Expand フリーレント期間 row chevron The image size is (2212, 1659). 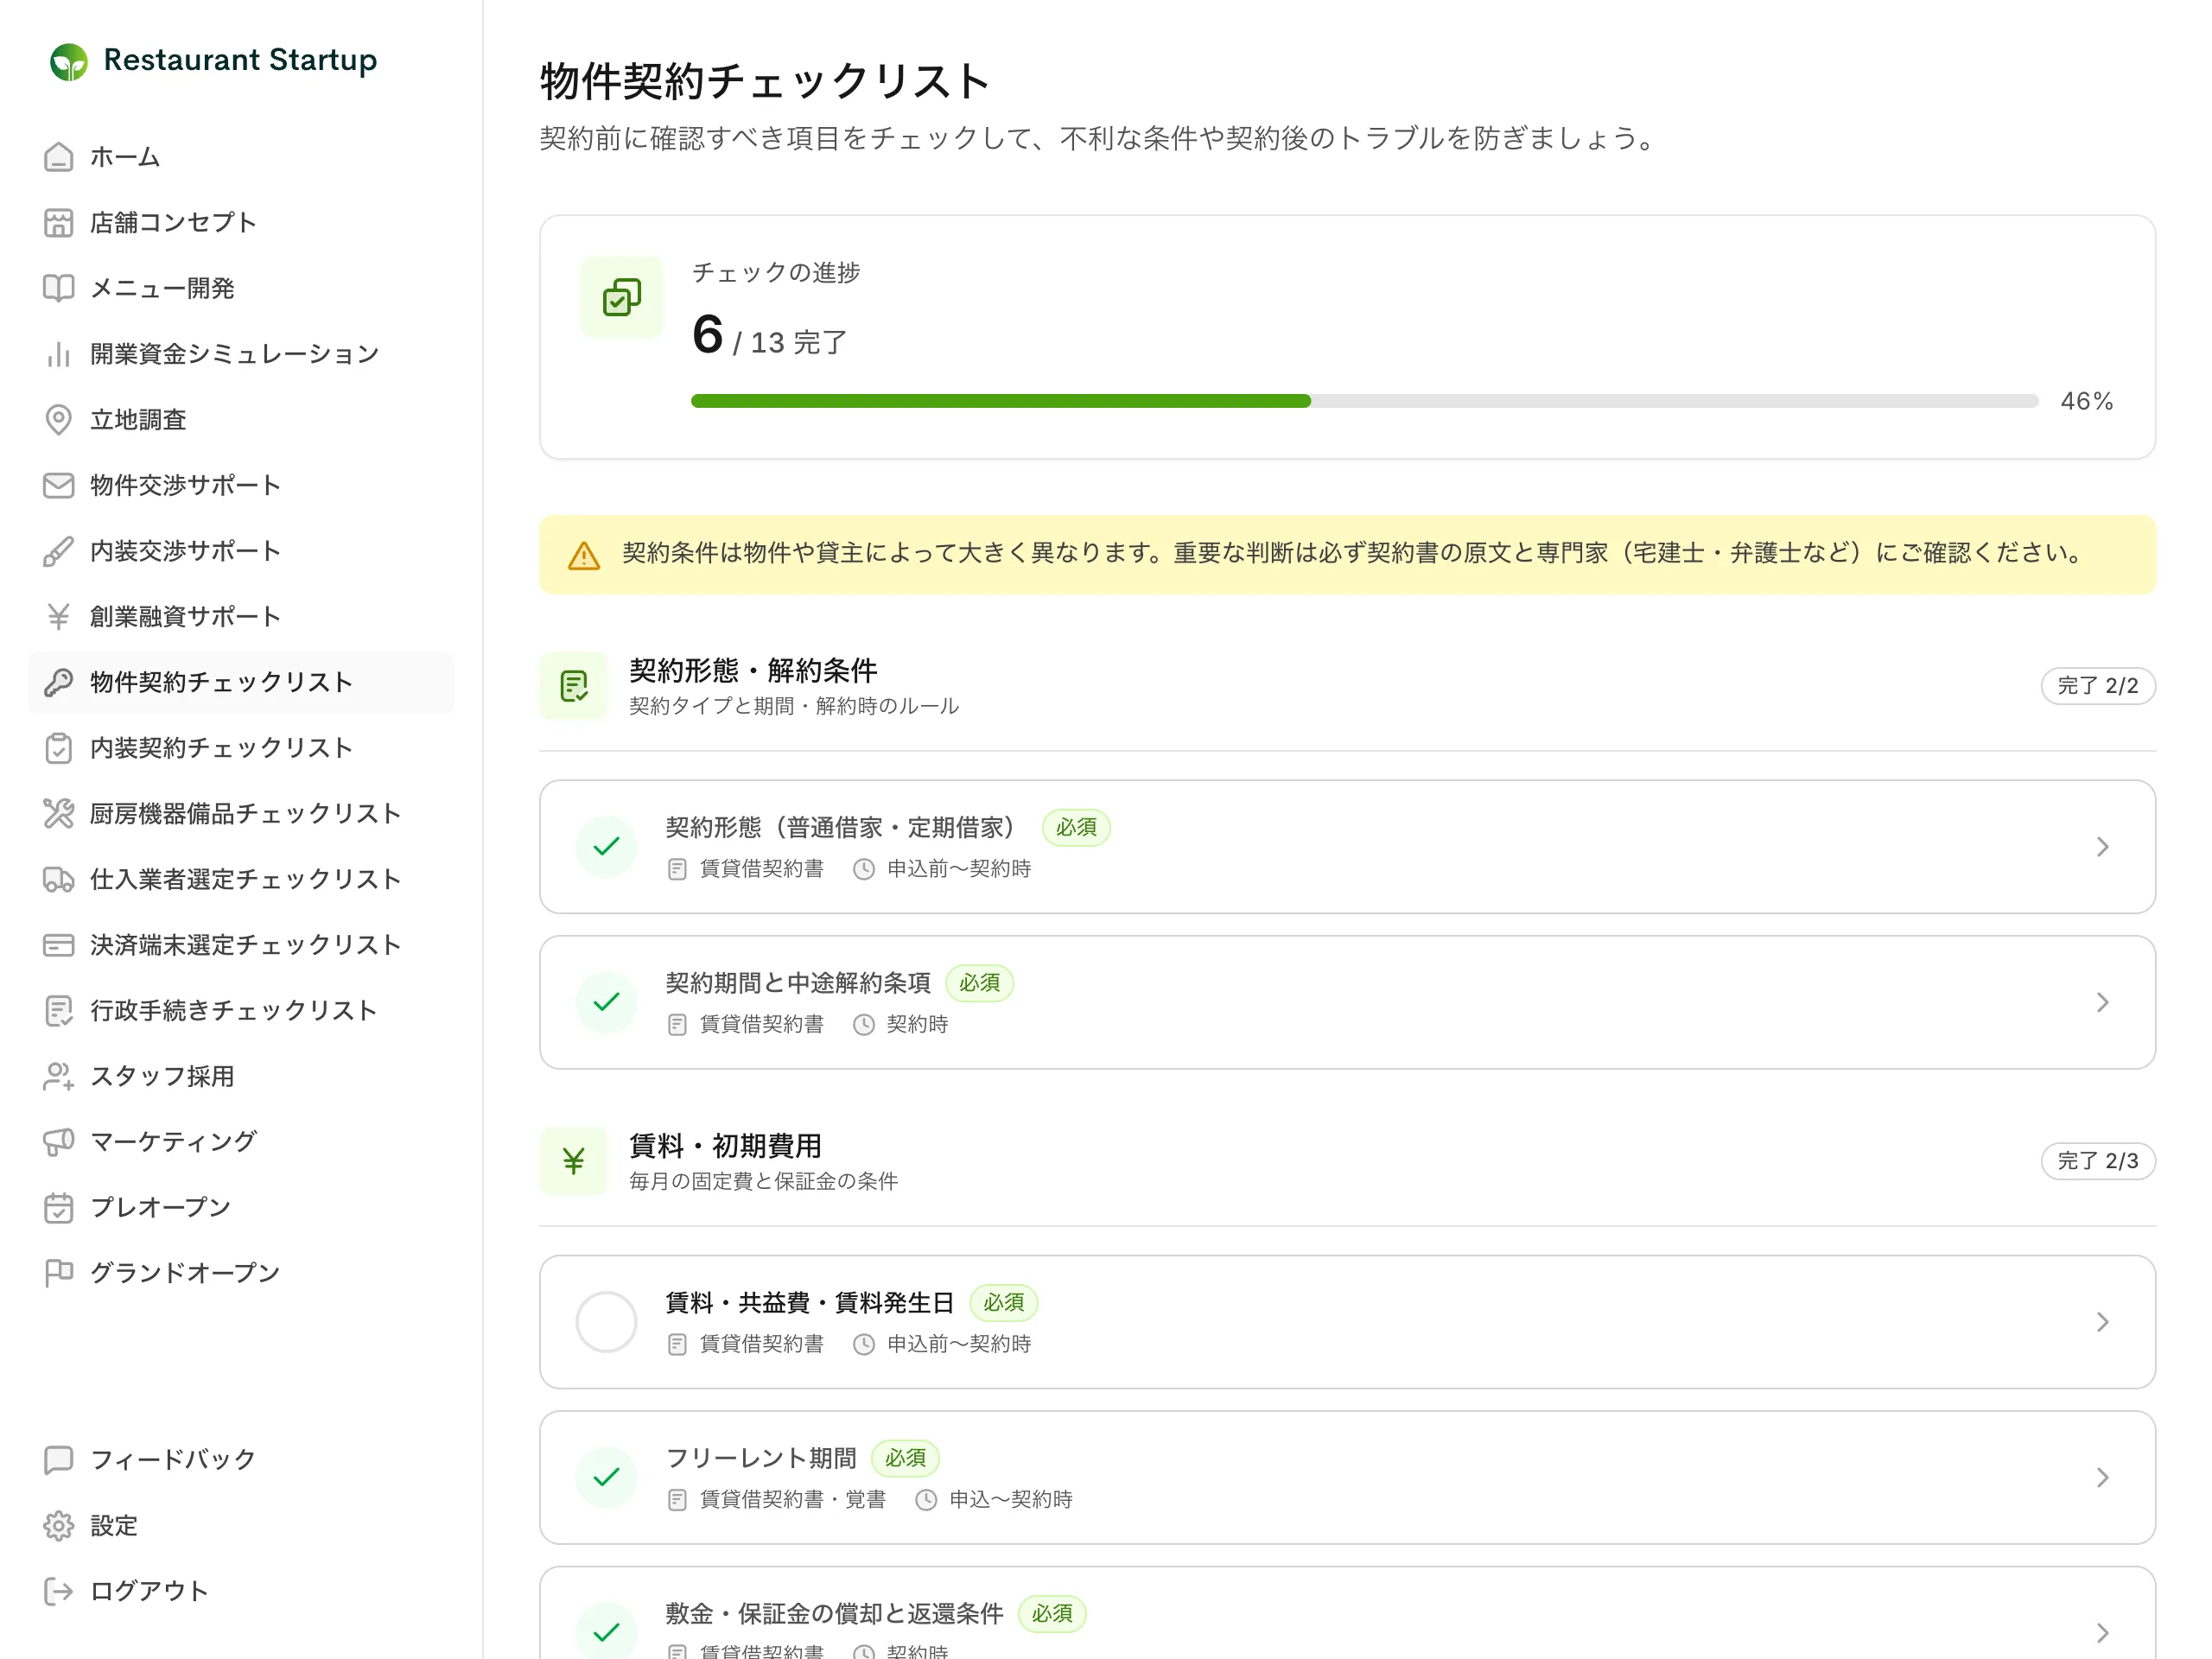point(2103,1477)
